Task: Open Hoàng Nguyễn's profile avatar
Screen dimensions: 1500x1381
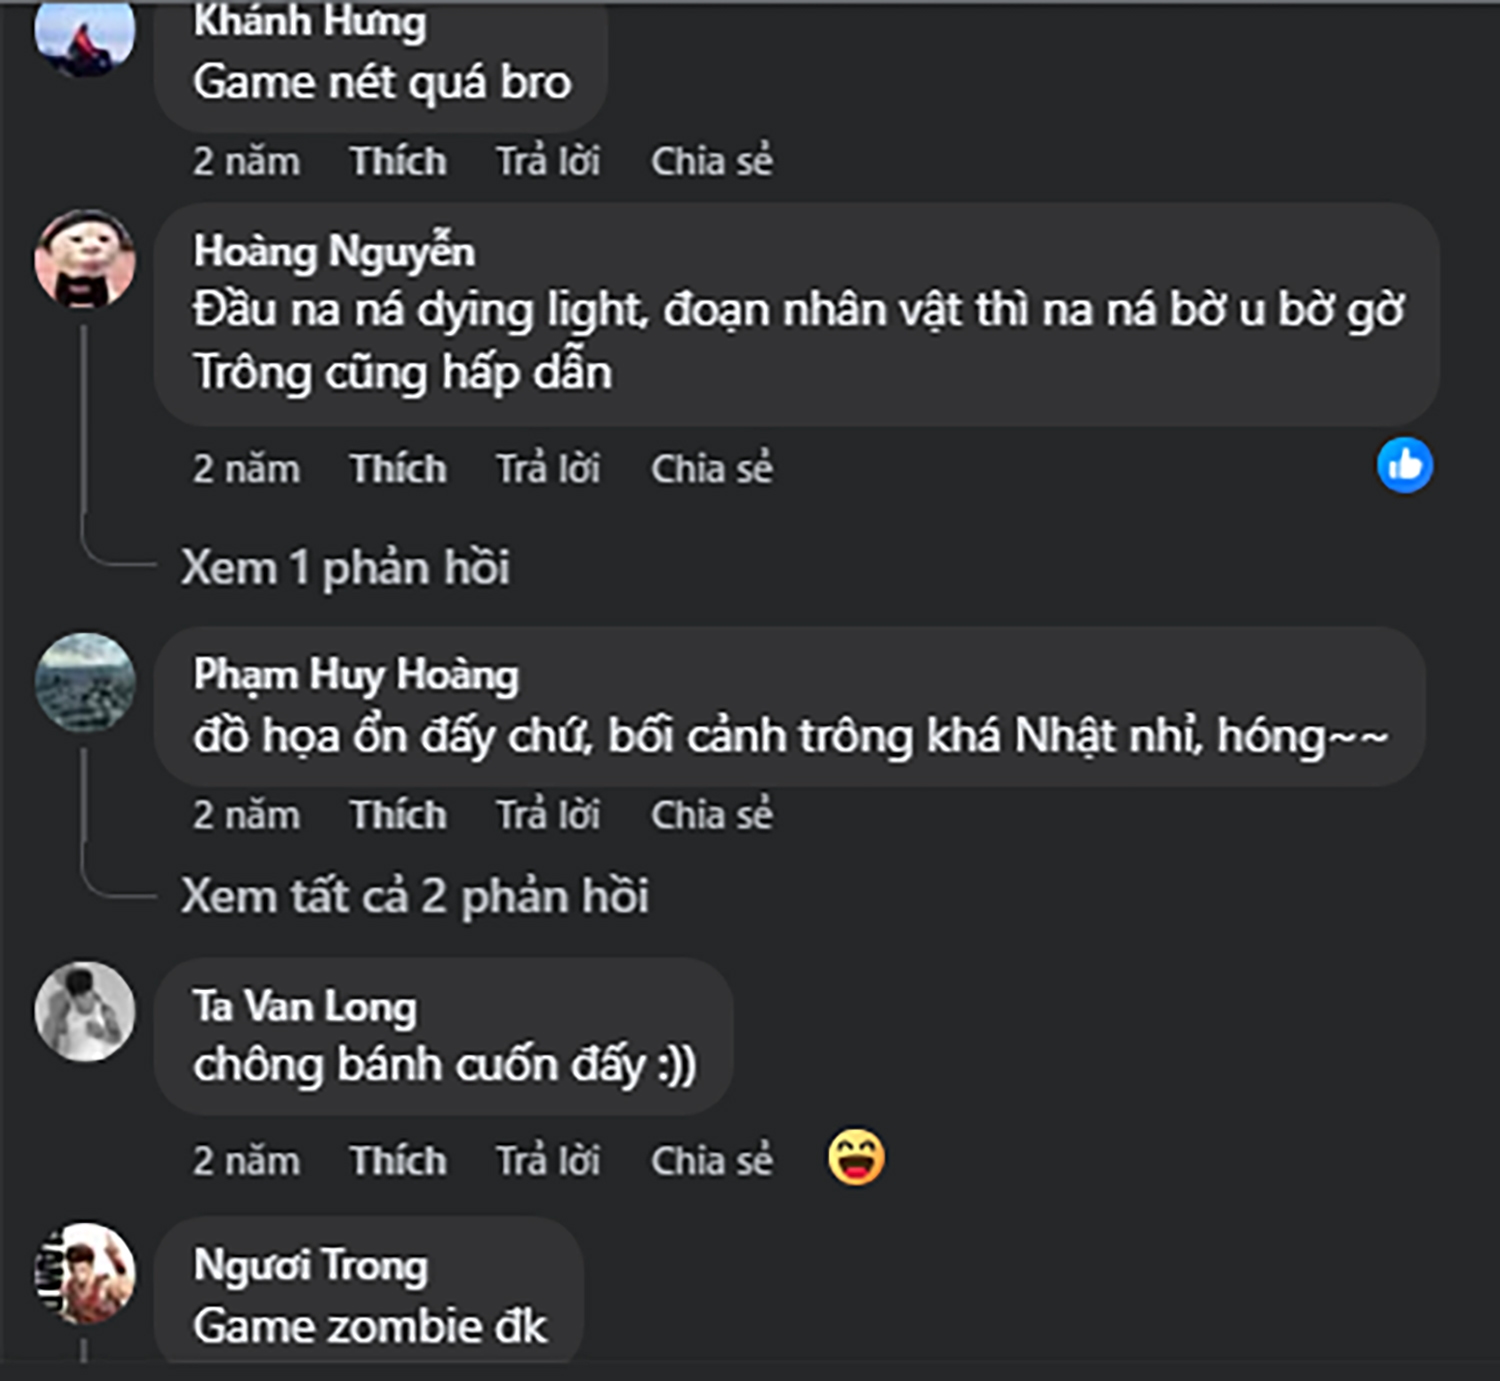Action: [85, 259]
